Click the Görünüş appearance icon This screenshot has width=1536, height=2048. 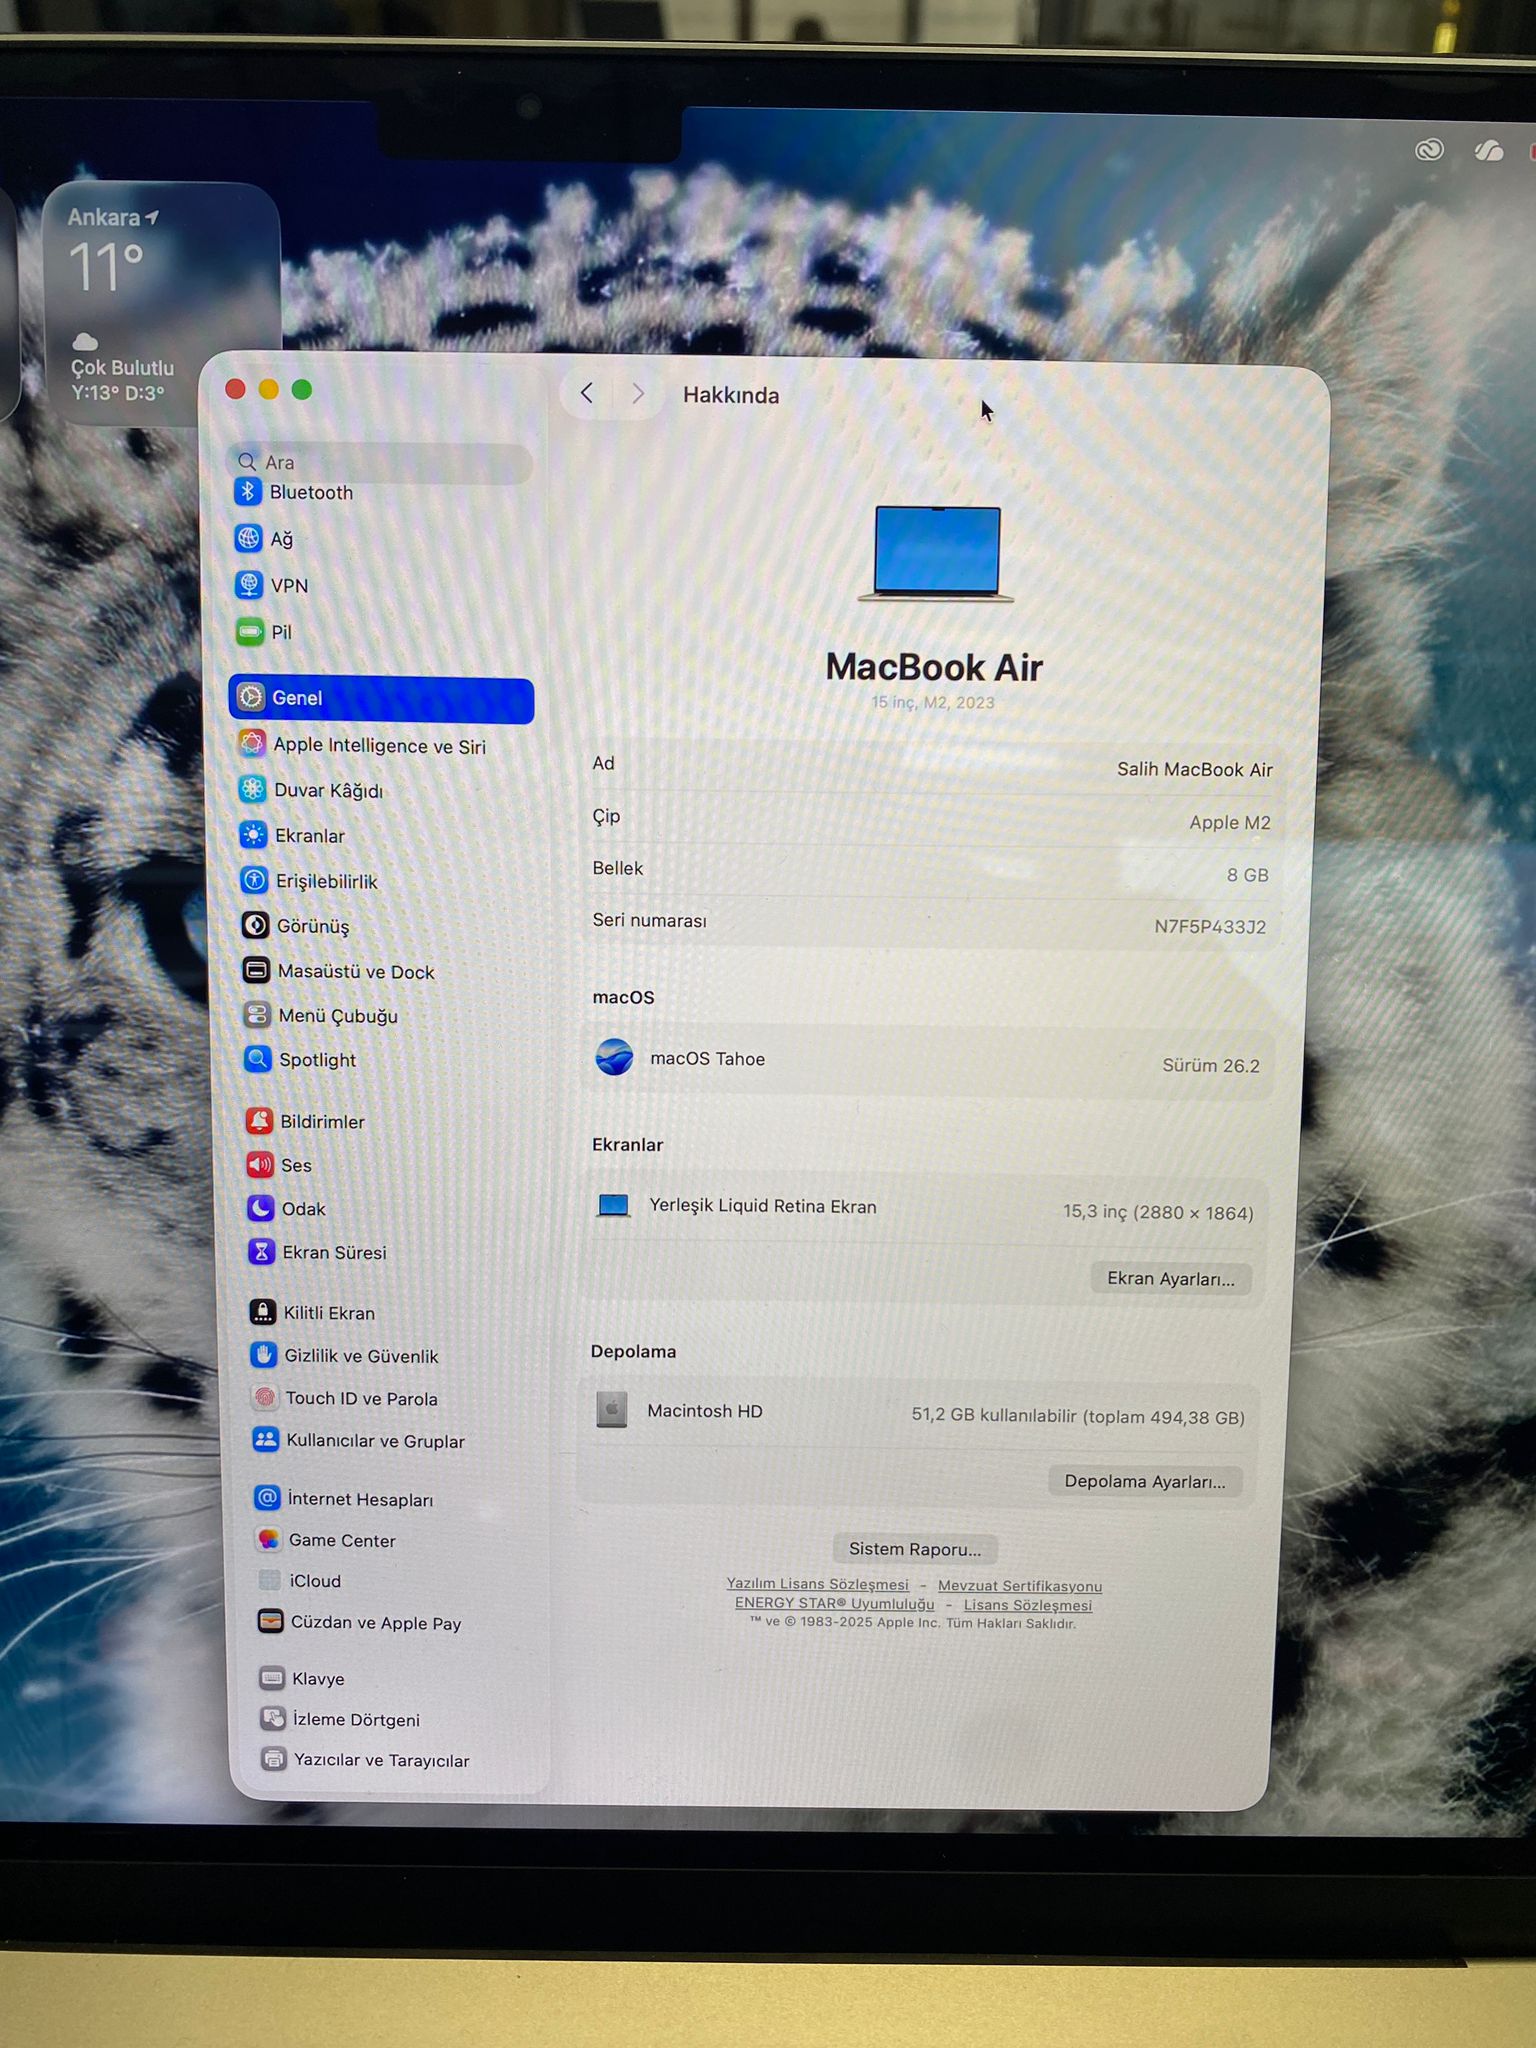click(256, 925)
